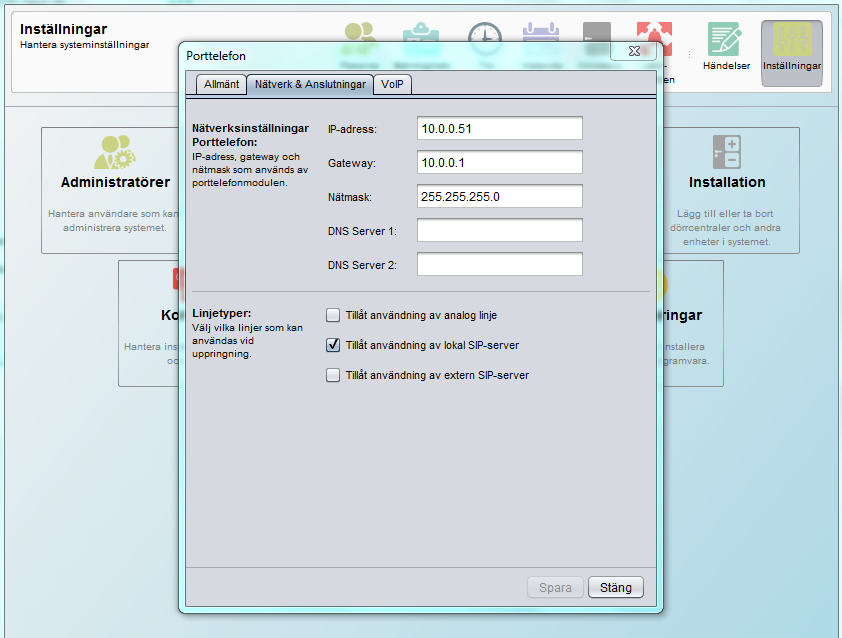842x638 pixels.
Task: Focus the empty DNS Server 1 field
Action: click(499, 230)
